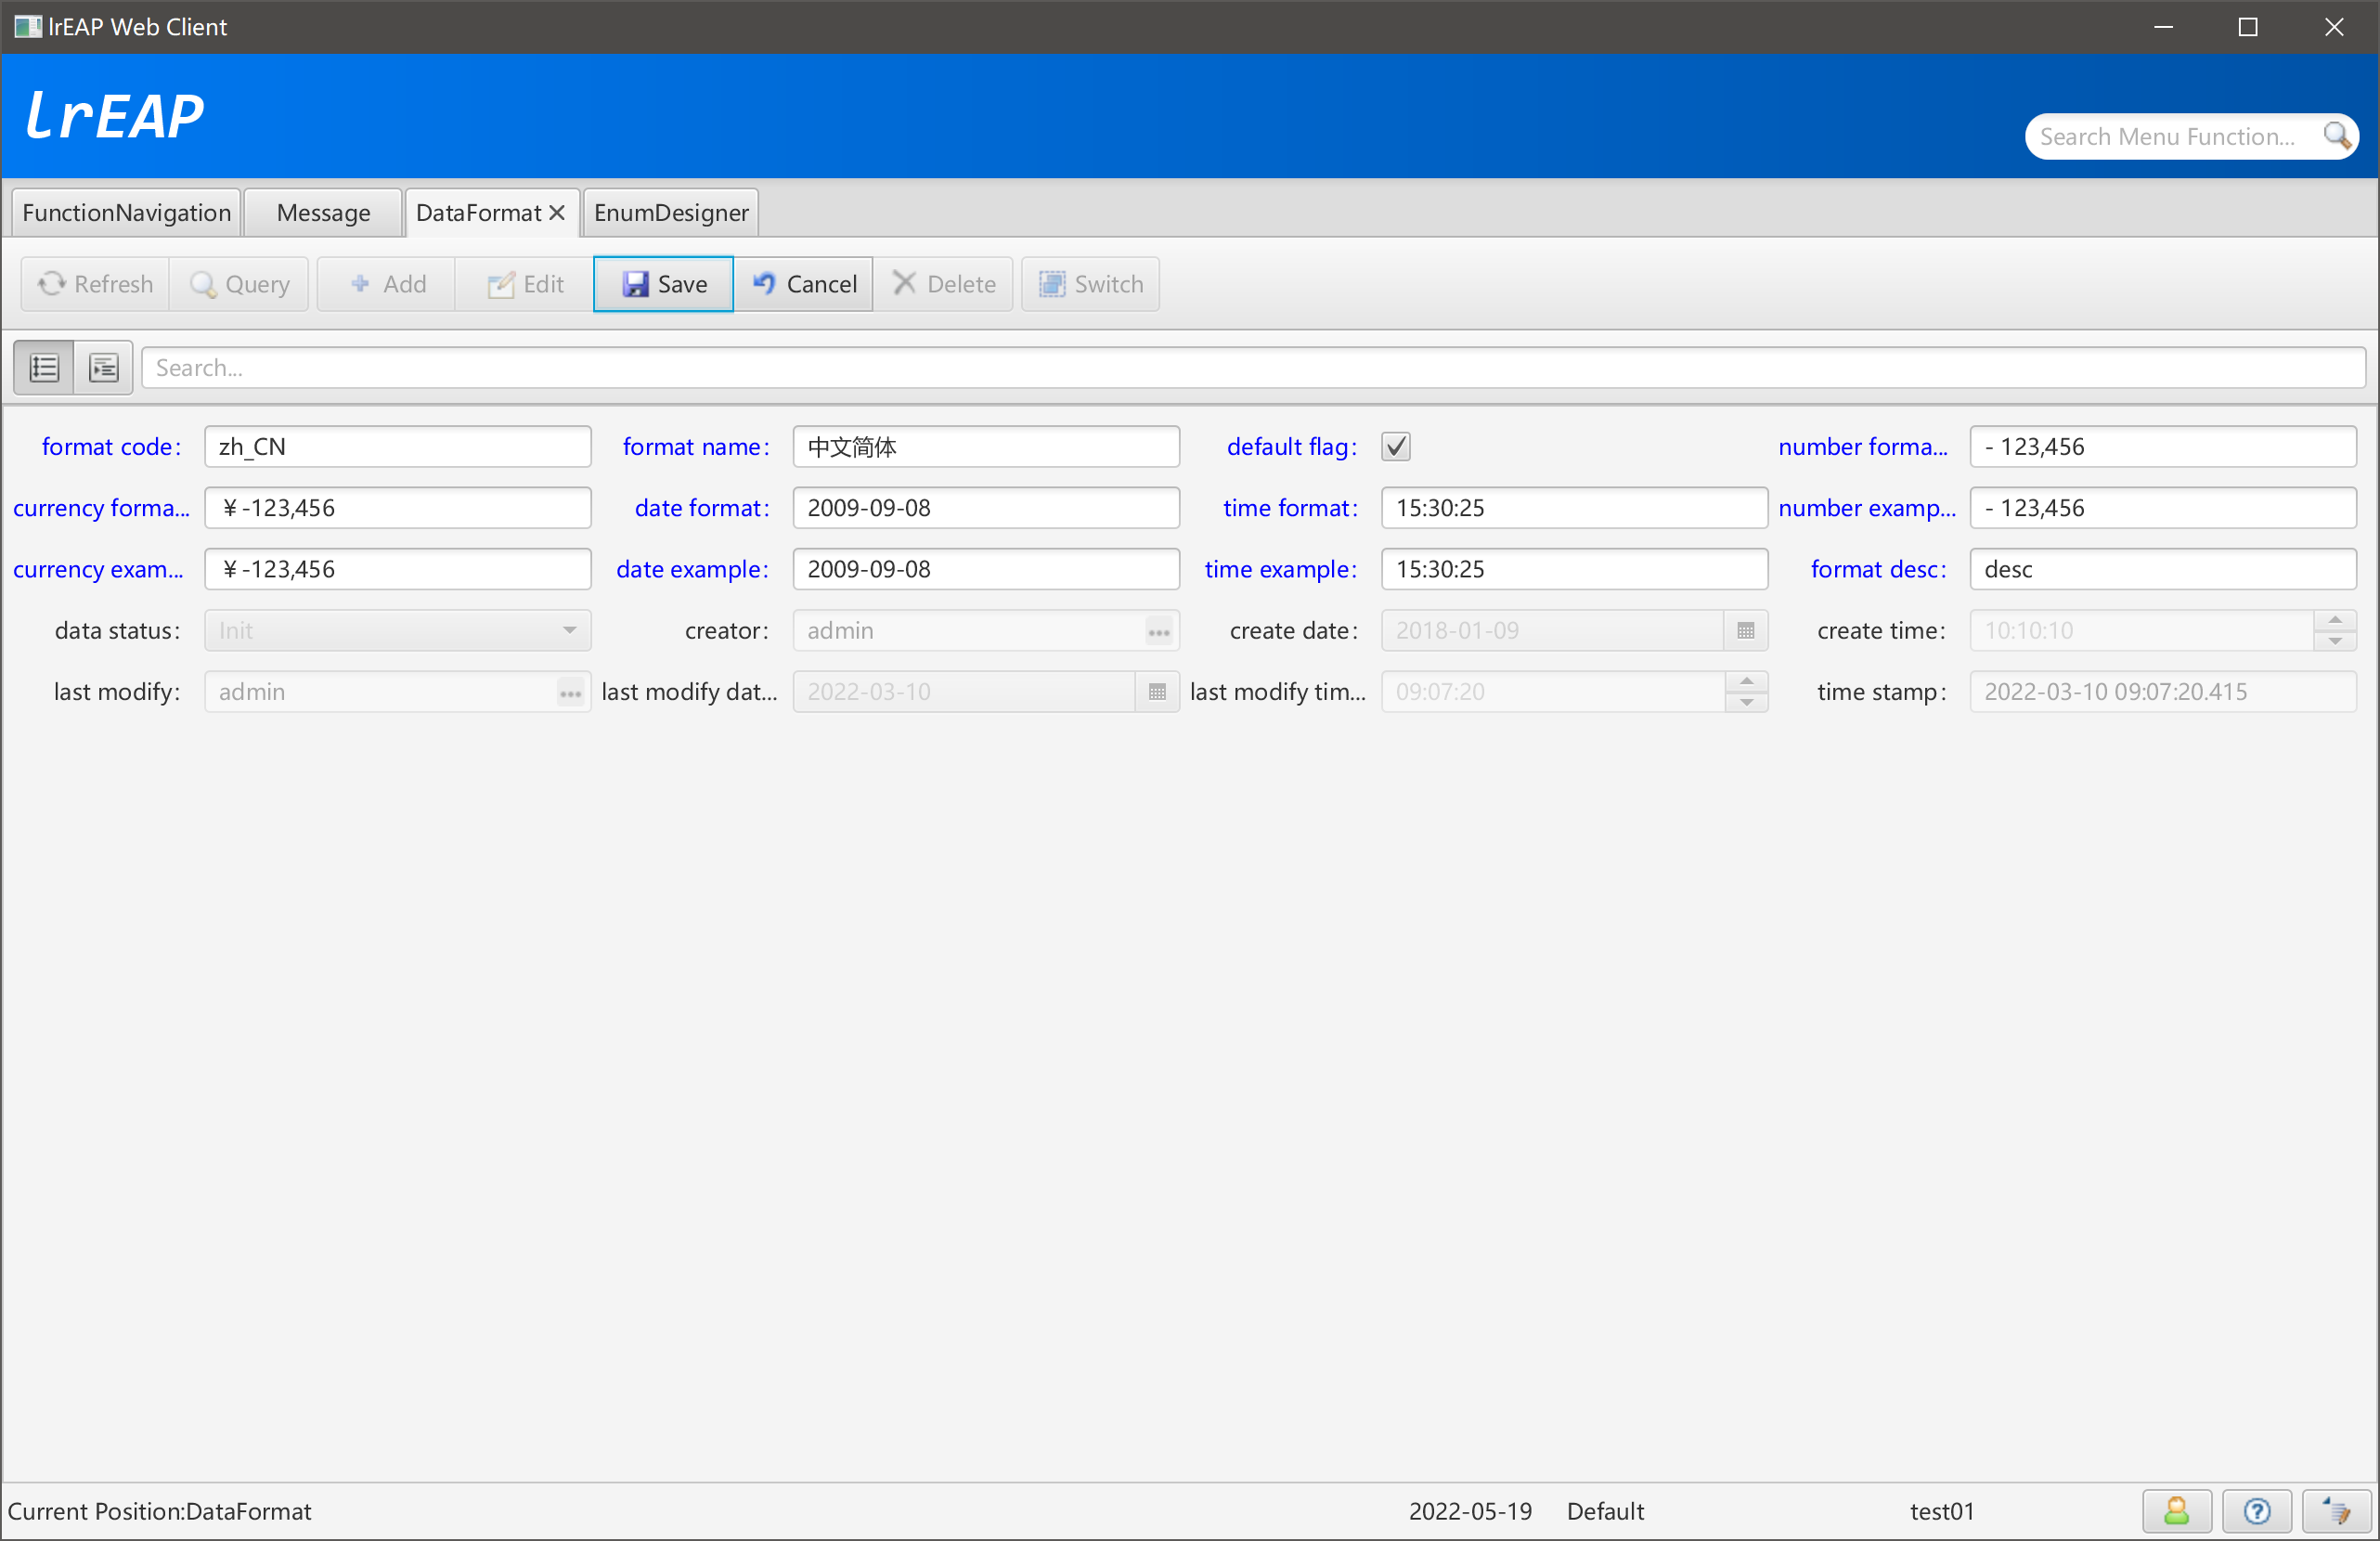
Task: Click the time example field
Action: point(1574,569)
